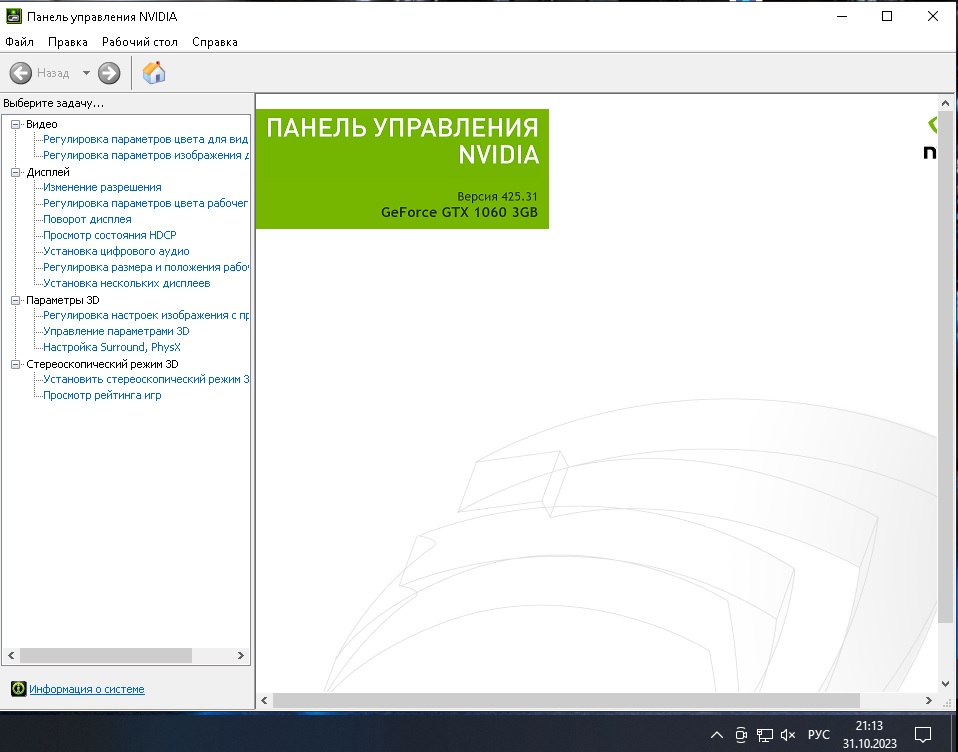Open the Файл menu
958x752 pixels.
click(19, 42)
